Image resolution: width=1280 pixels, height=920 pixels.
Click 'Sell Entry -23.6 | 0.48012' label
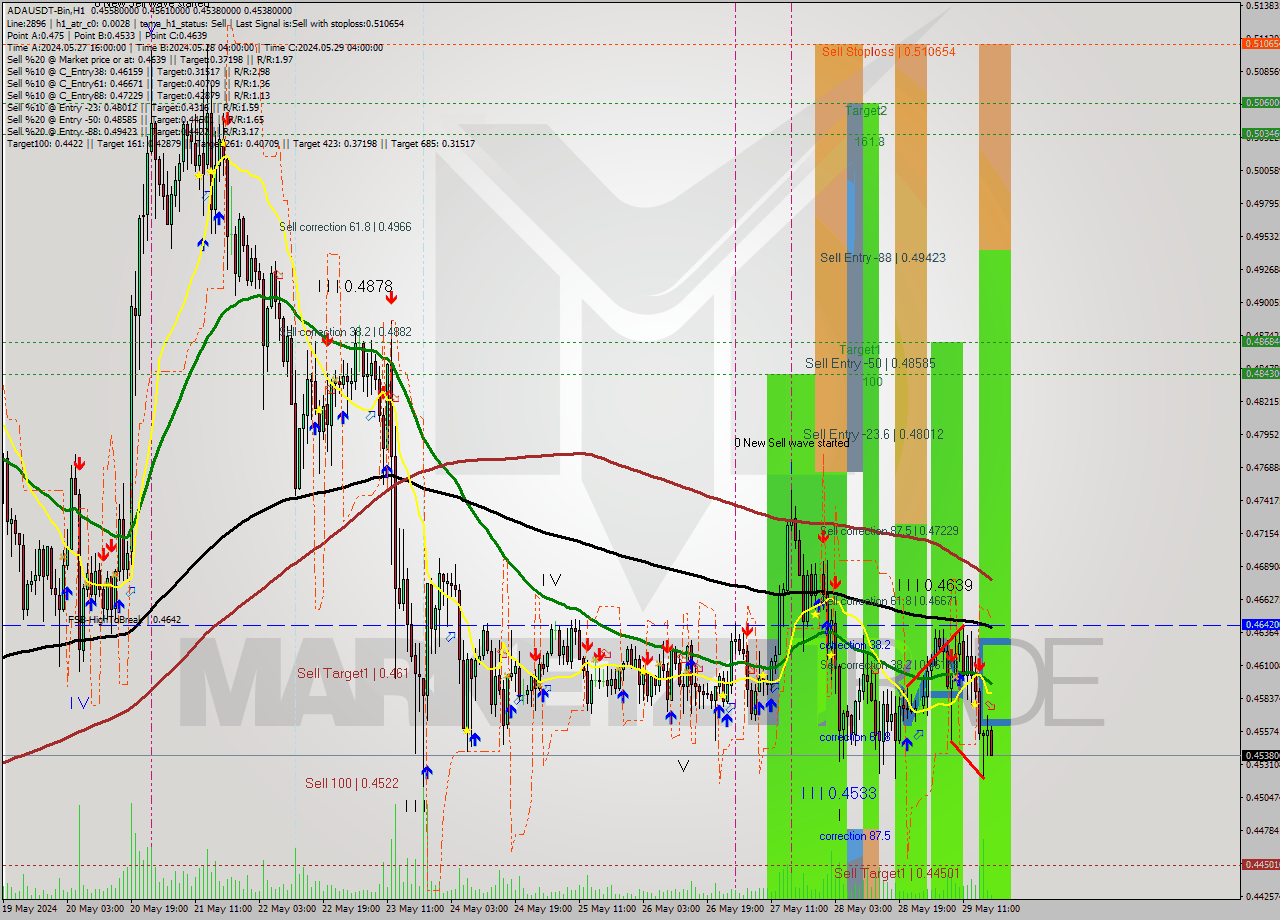tap(873, 434)
